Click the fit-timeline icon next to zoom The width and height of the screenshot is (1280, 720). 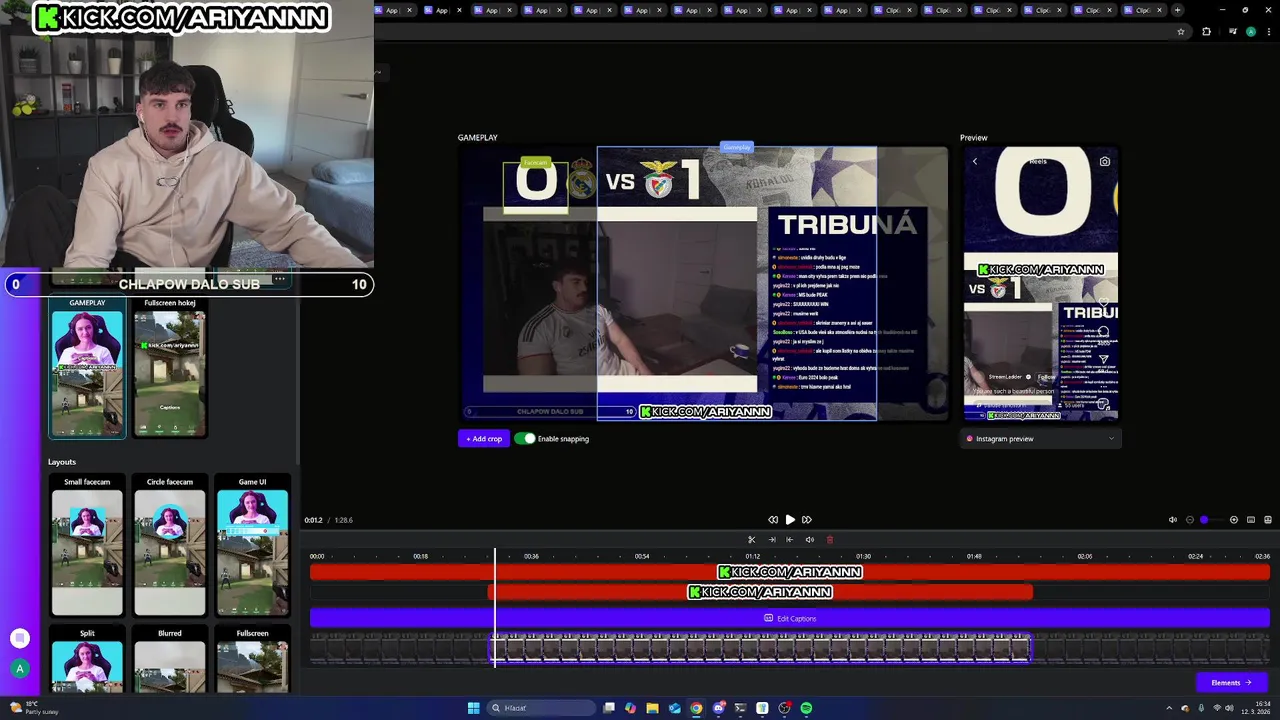(x=1251, y=520)
